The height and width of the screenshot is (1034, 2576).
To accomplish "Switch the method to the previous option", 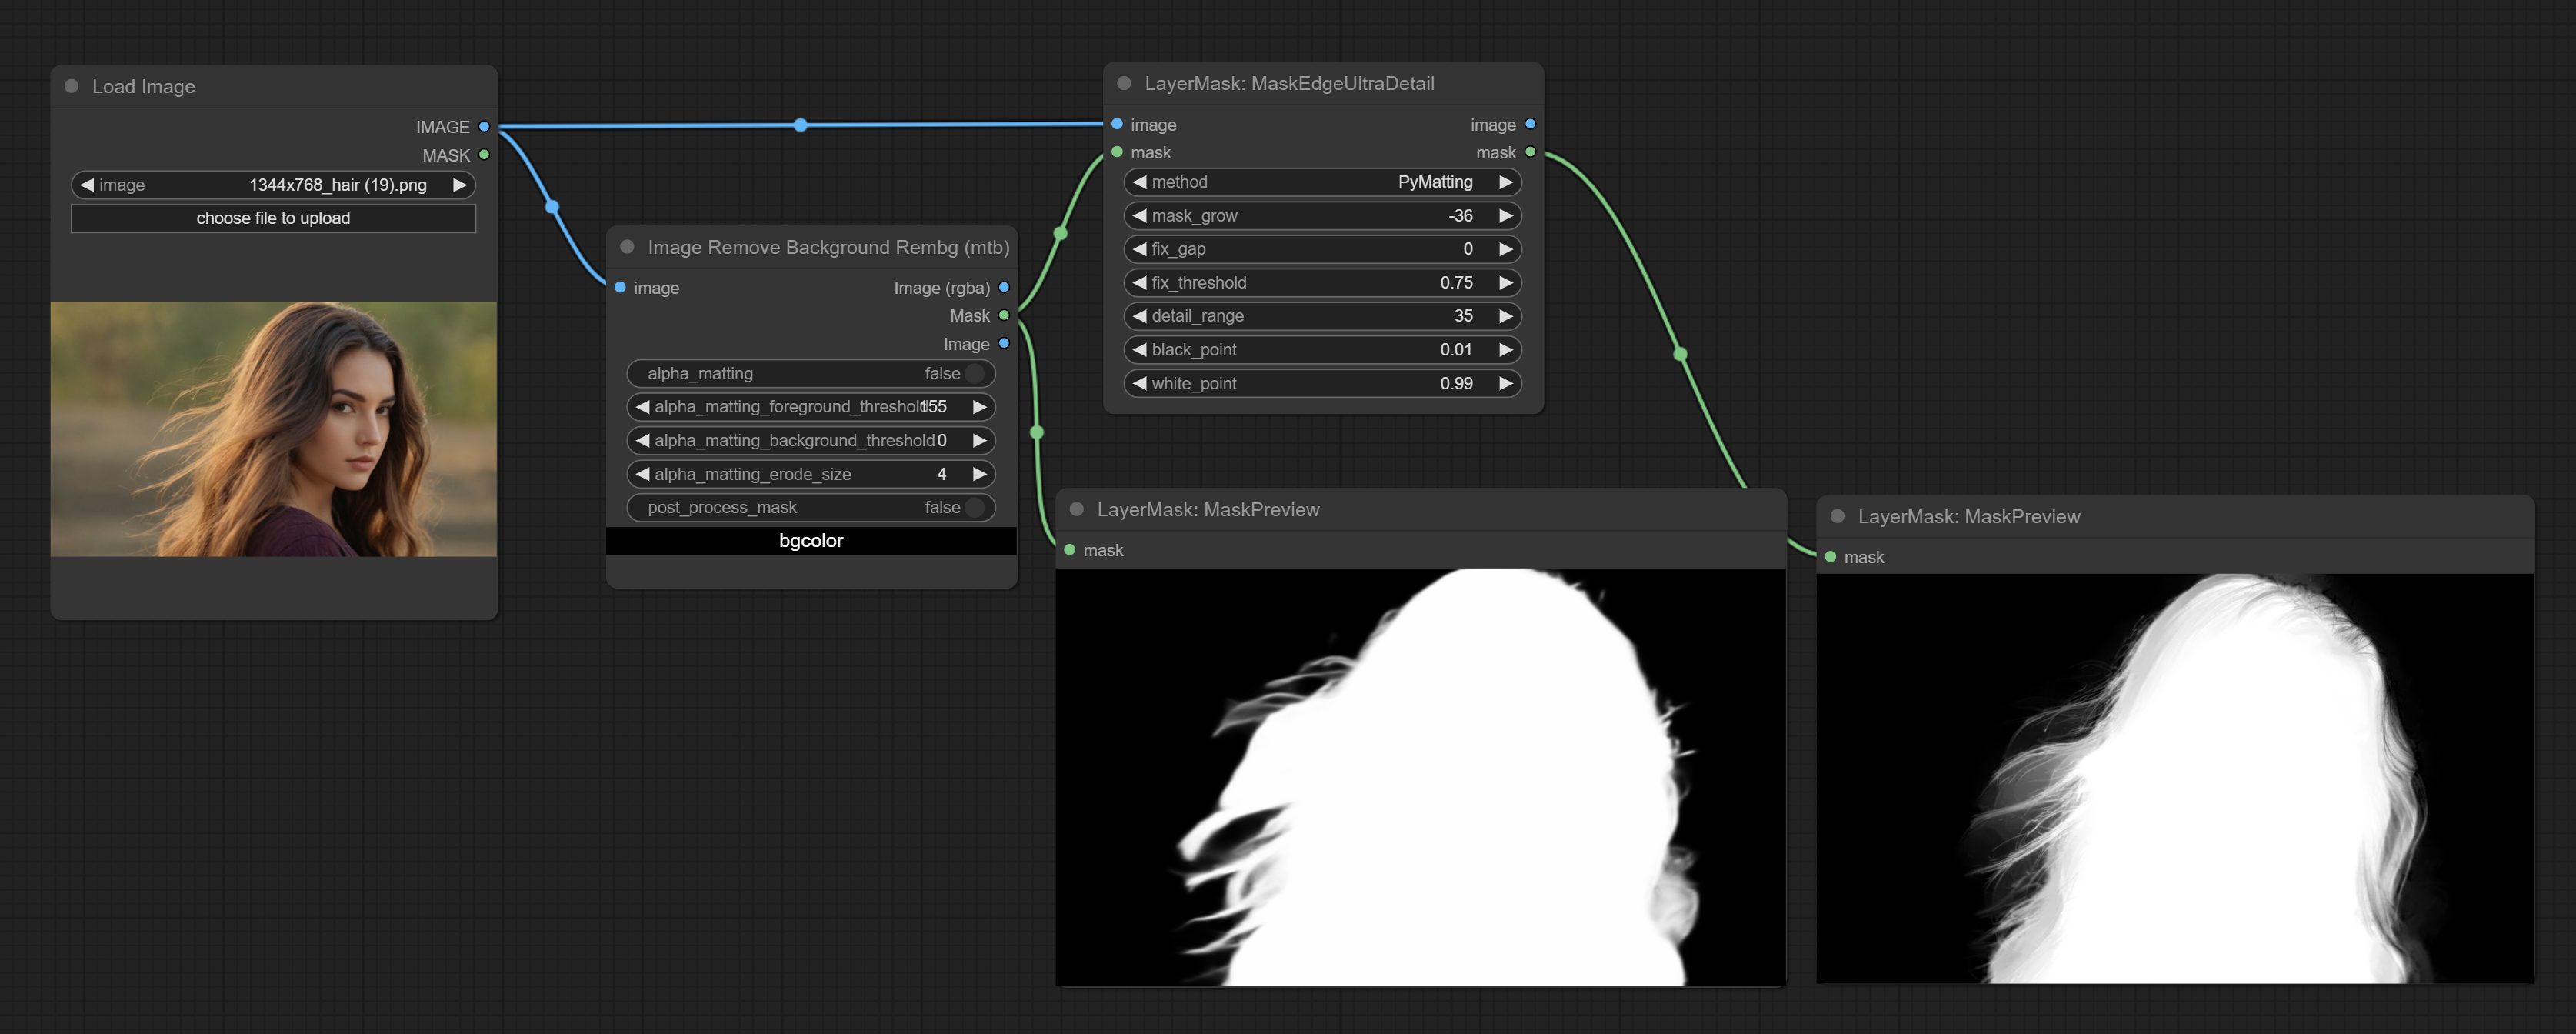I will point(1140,182).
